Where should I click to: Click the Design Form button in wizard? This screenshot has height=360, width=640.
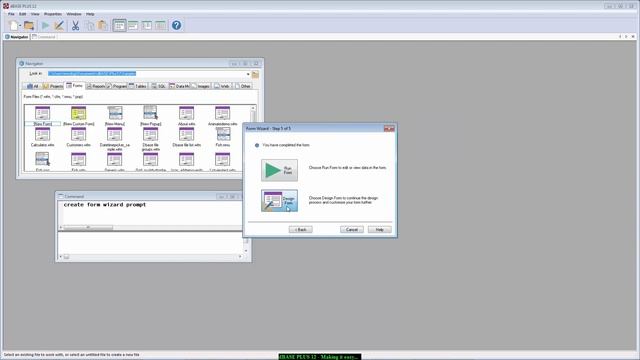click(279, 200)
